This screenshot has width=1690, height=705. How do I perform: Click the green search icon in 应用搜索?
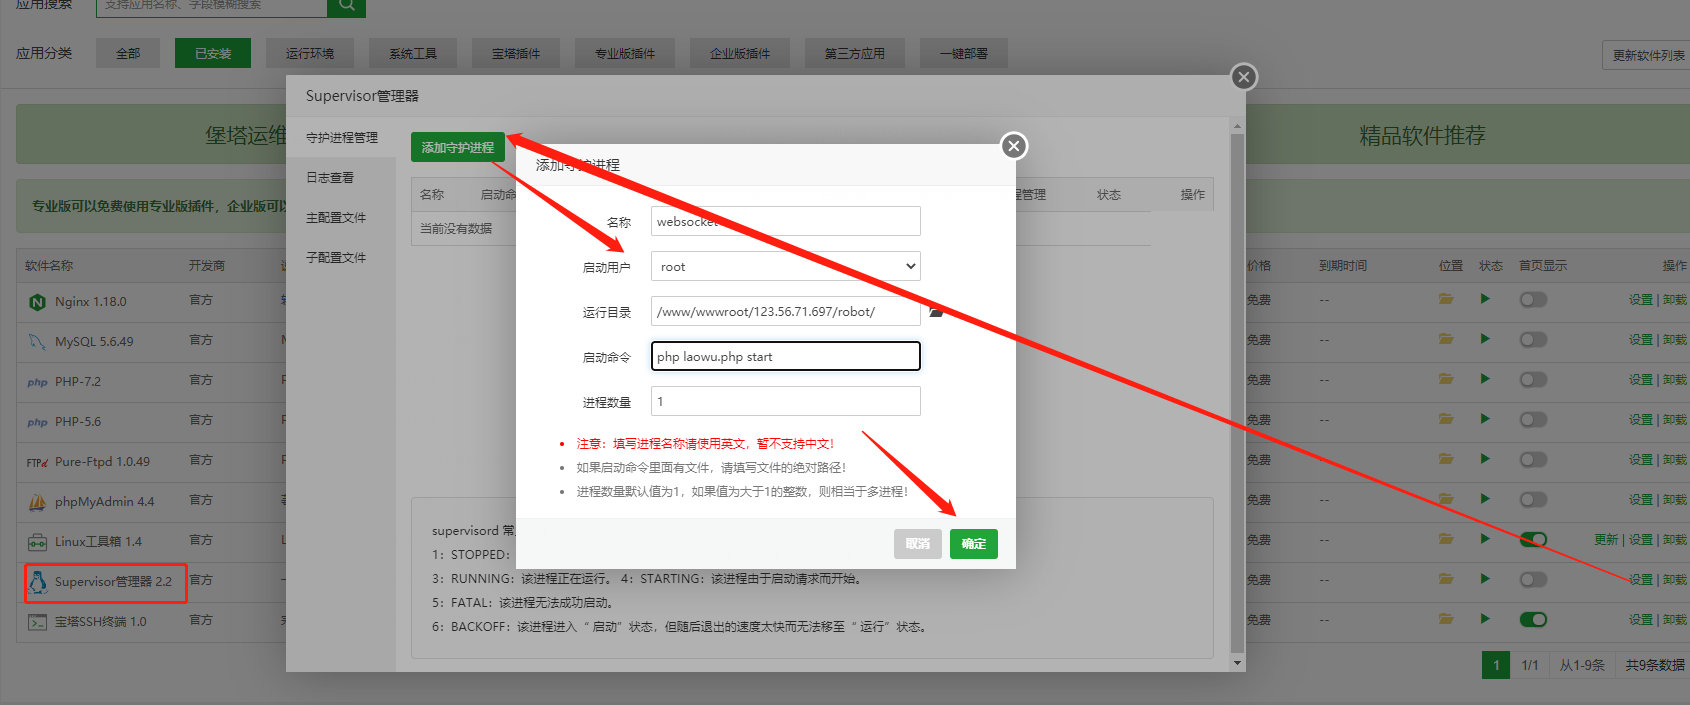pos(346,6)
